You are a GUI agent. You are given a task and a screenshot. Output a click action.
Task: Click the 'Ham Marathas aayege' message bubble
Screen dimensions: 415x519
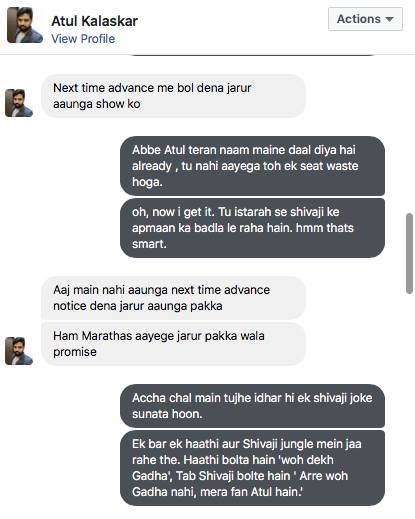173,344
